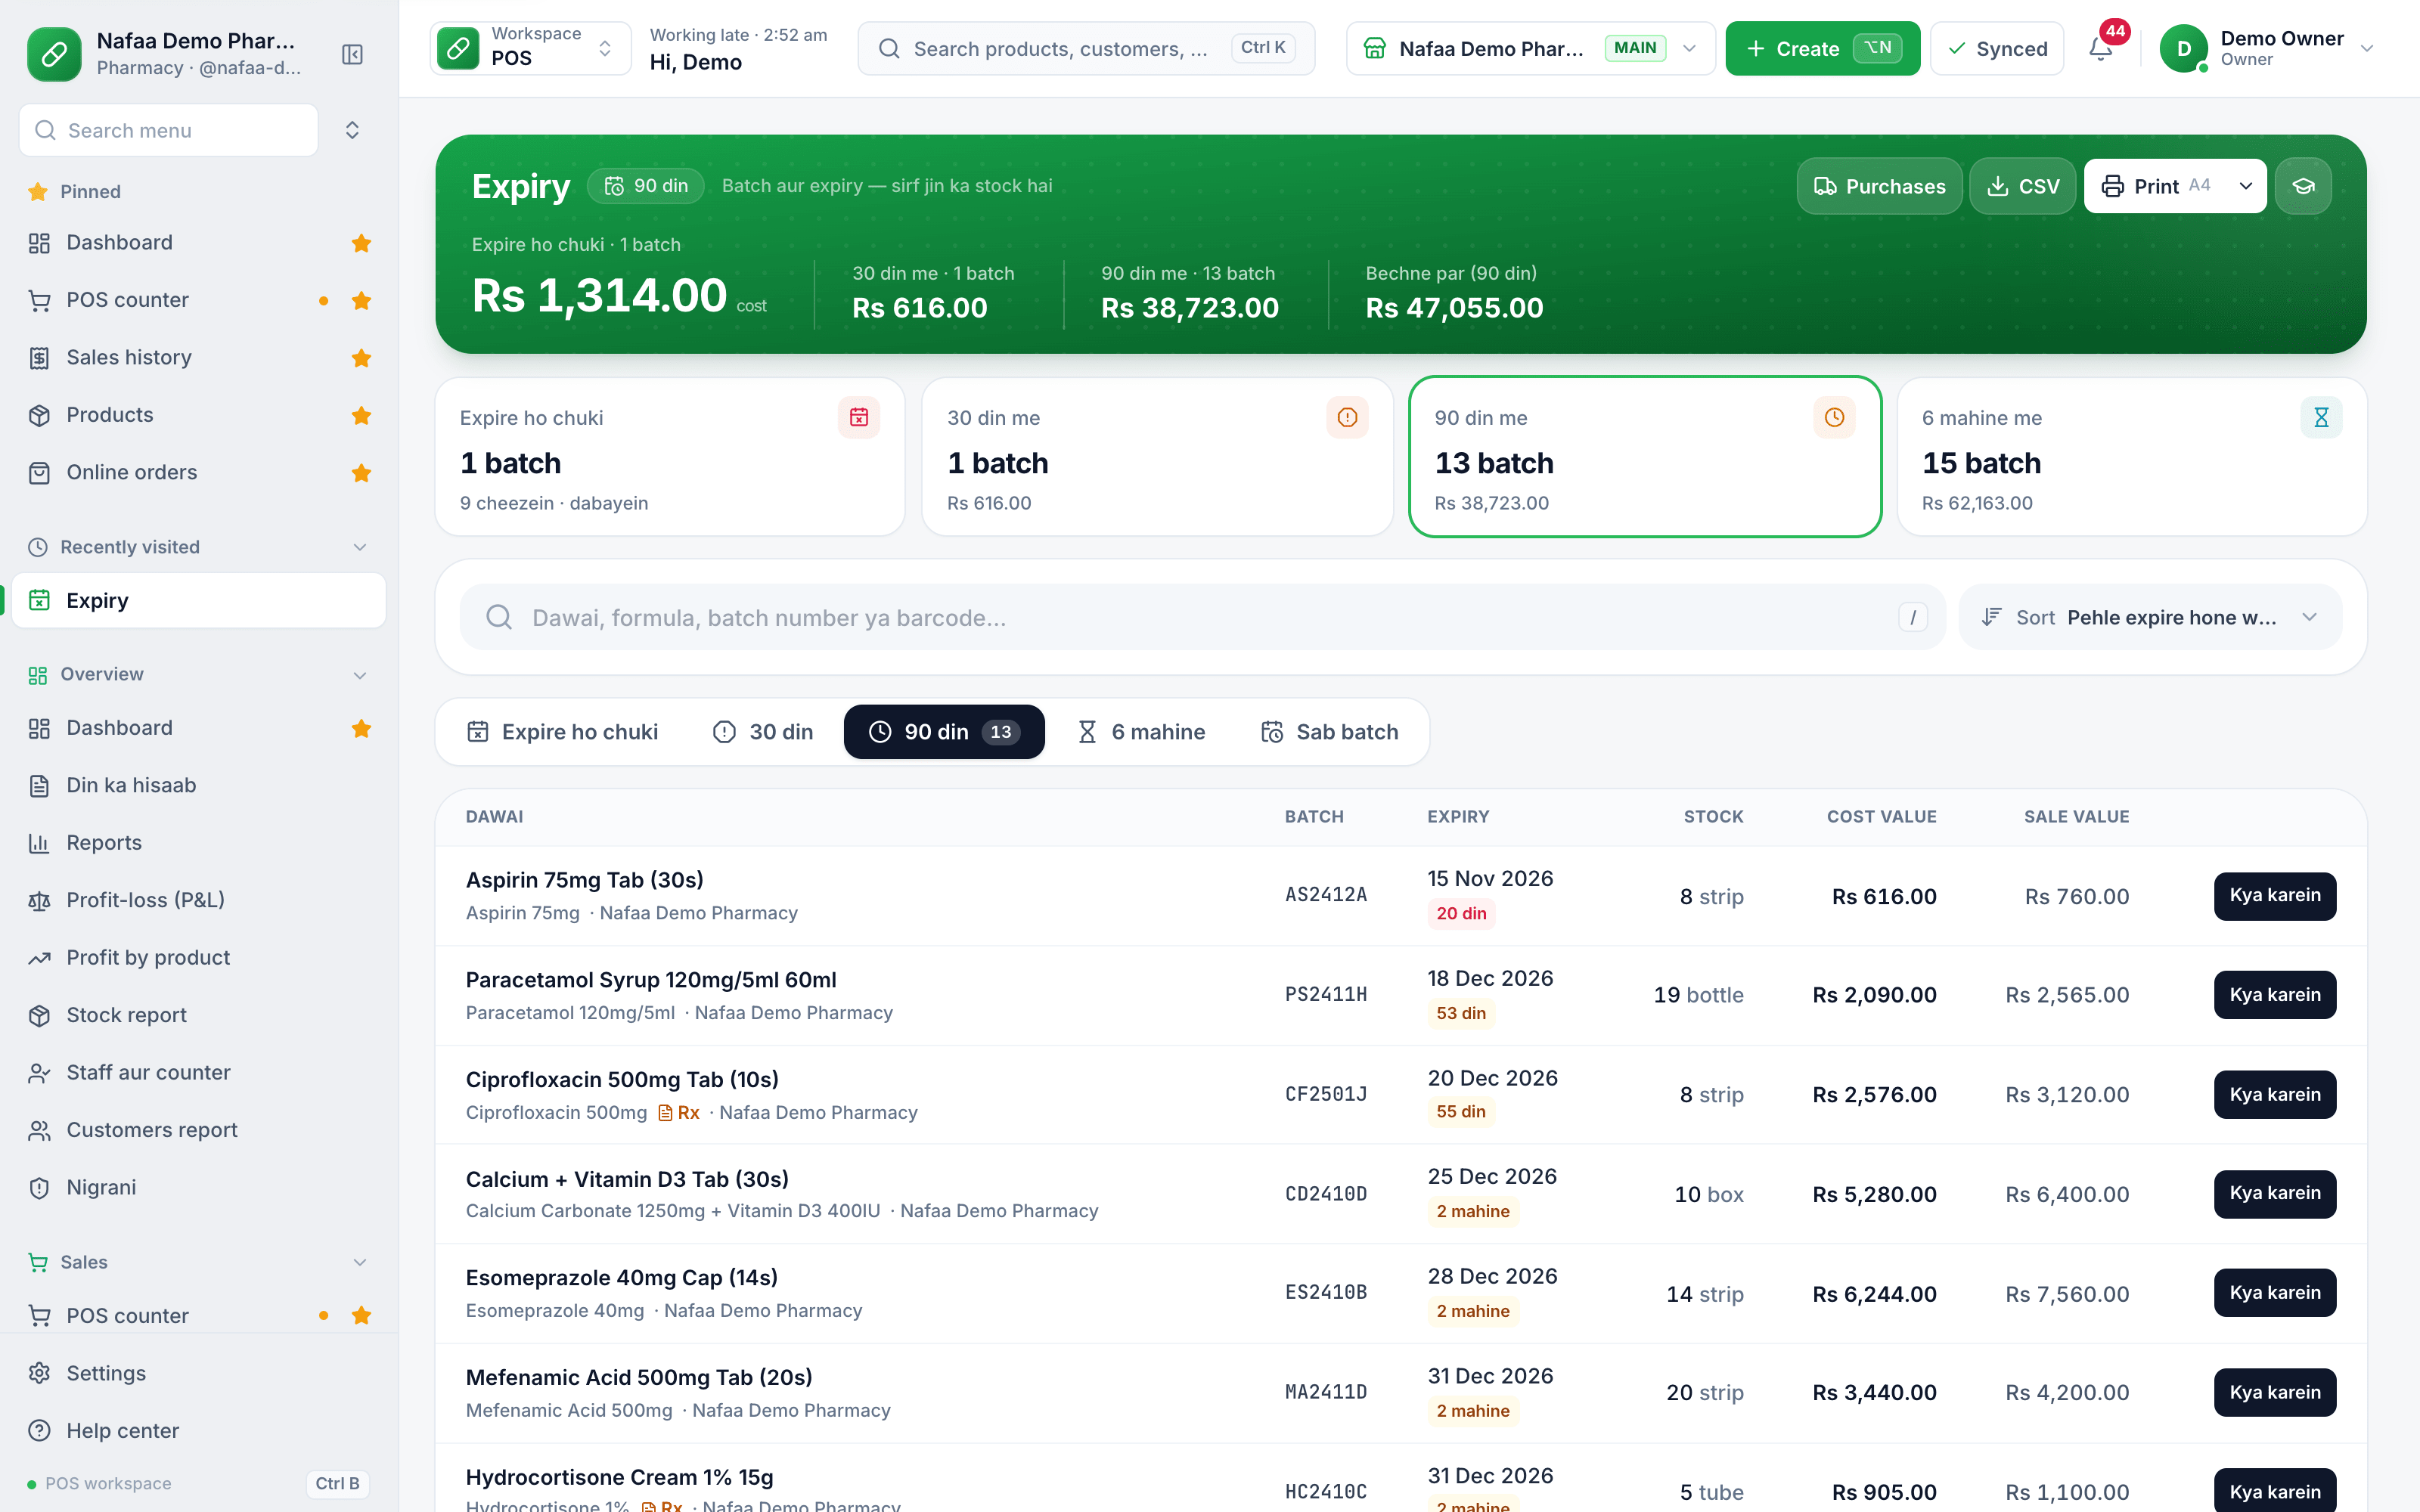Collapse the sidebar panel icon
The height and width of the screenshot is (1512, 2420).
(352, 54)
